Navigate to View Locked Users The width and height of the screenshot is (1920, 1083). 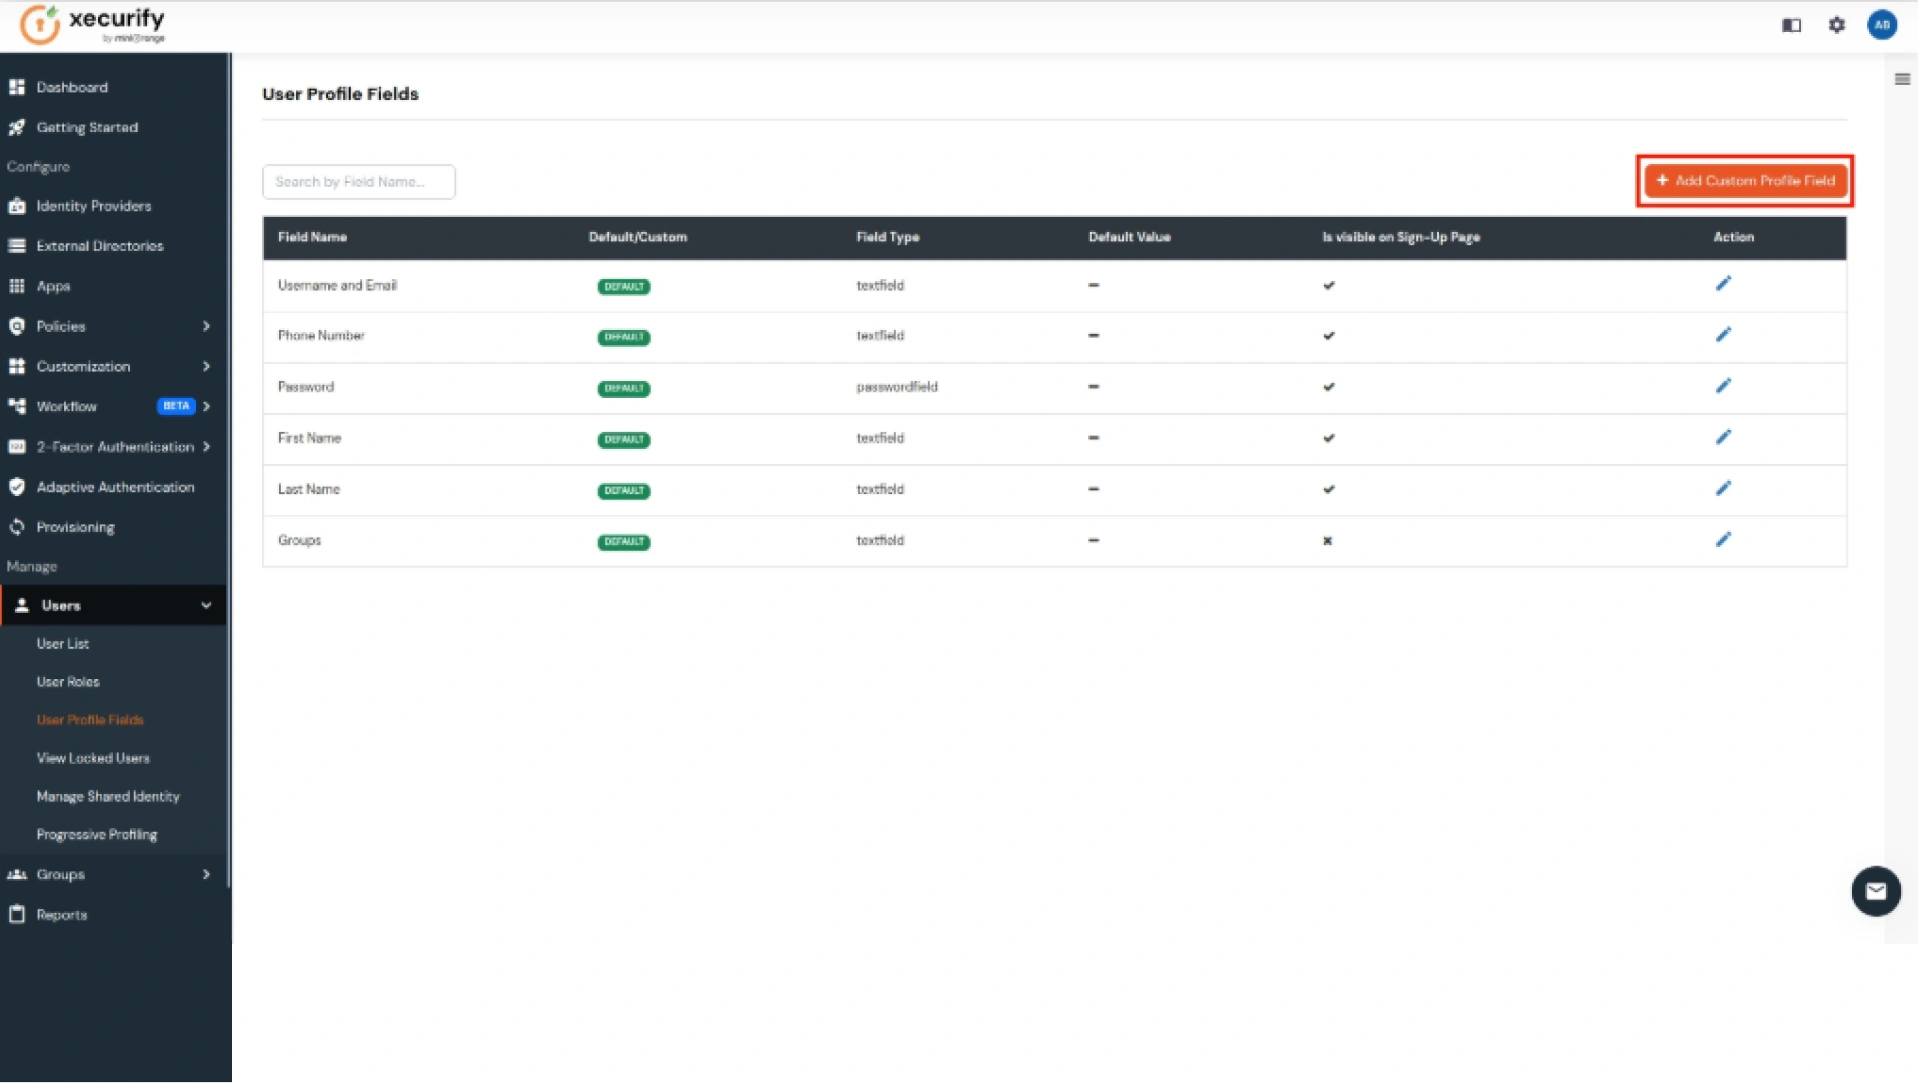pyautogui.click(x=93, y=758)
